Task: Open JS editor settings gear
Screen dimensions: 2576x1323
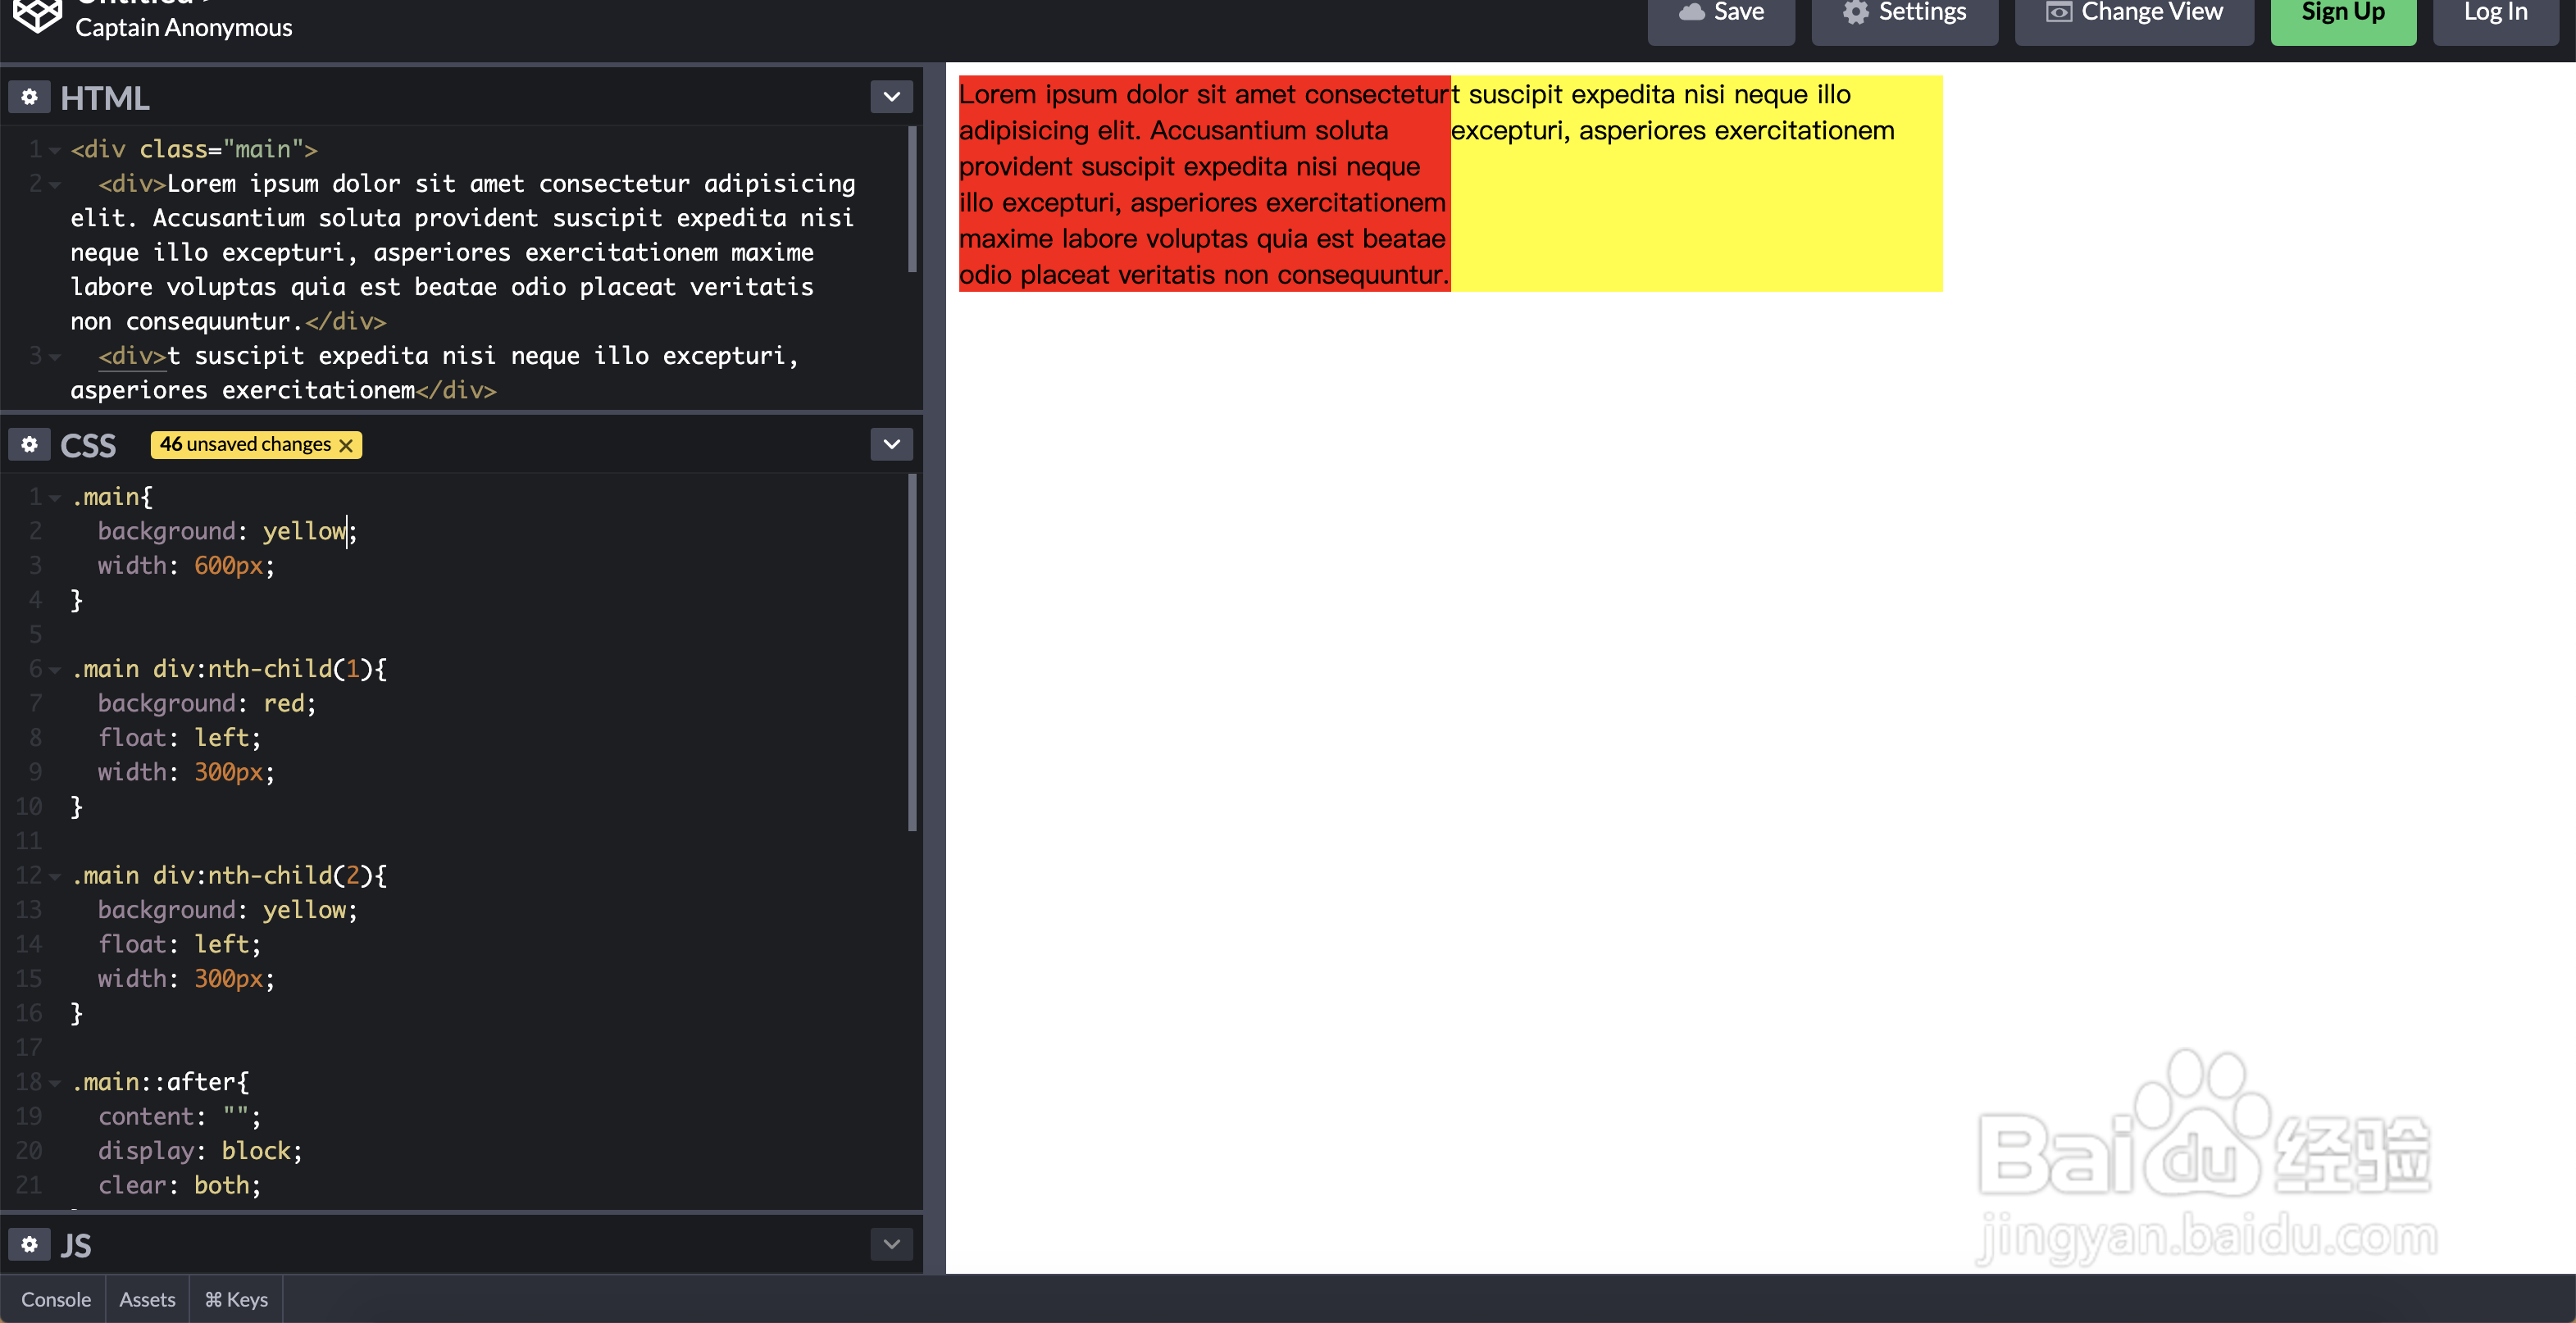Action: 30,1244
